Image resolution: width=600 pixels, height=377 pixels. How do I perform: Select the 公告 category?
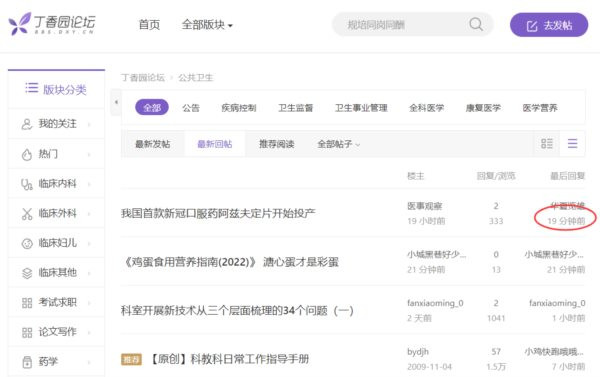[x=191, y=108]
